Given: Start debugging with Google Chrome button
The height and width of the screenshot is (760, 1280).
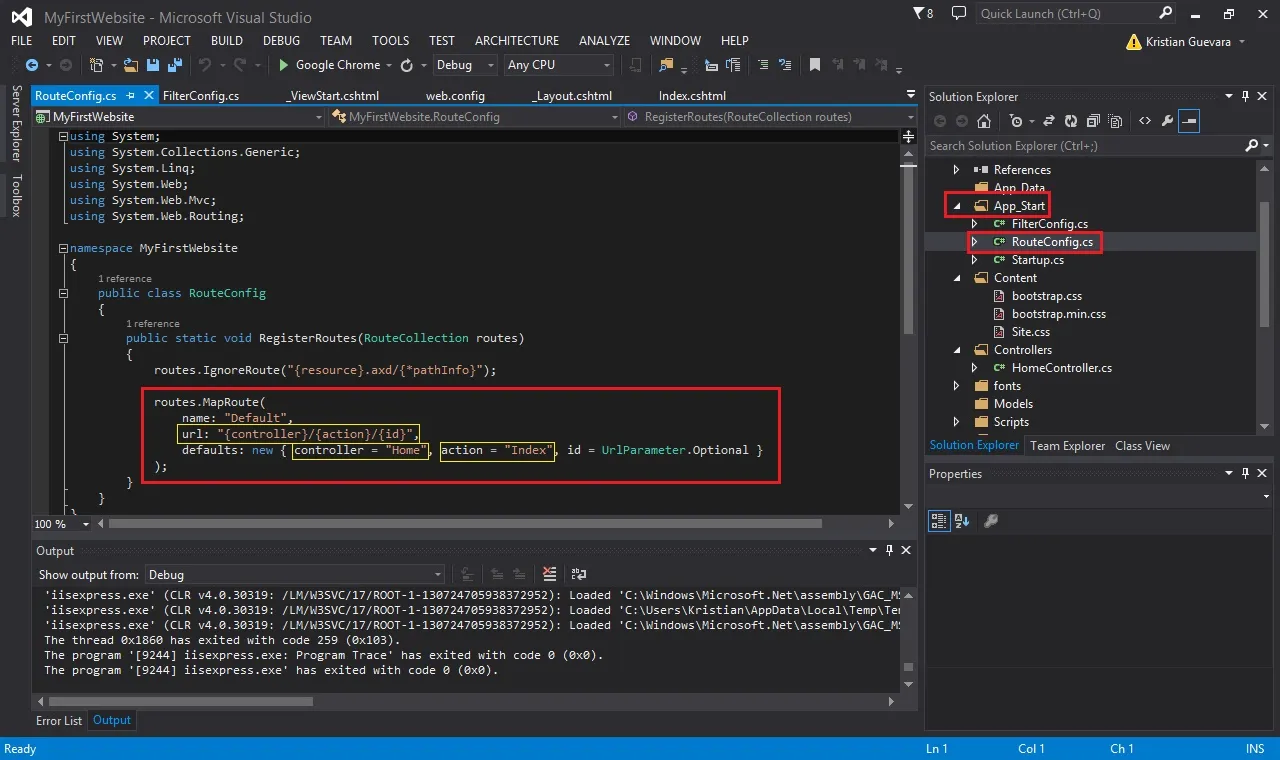Looking at the screenshot, I should [330, 65].
